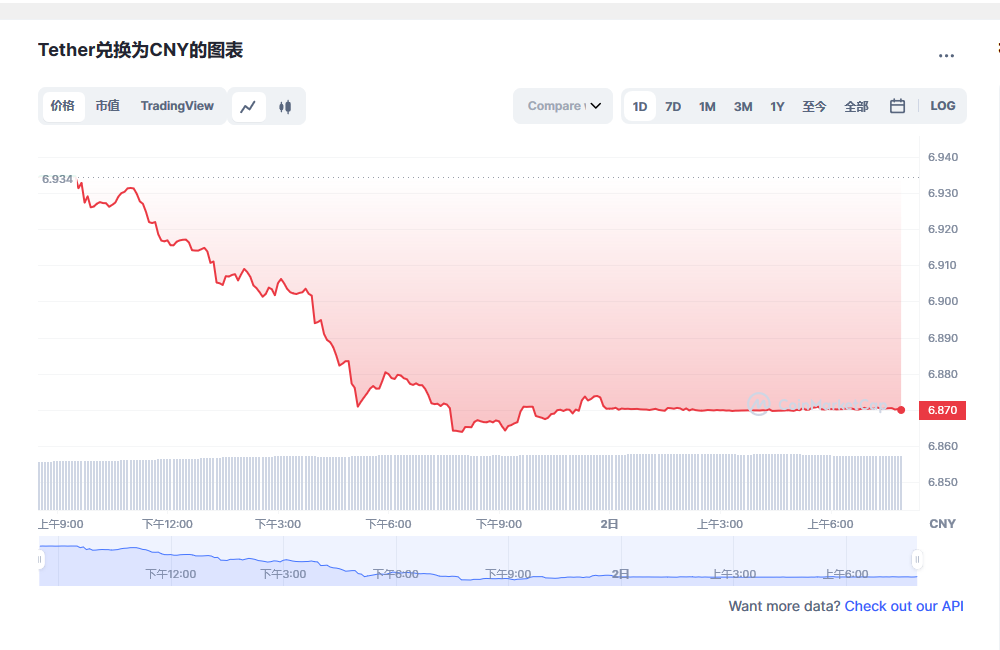
Task: Switch to the candlestick chart icon
Action: [x=285, y=105]
